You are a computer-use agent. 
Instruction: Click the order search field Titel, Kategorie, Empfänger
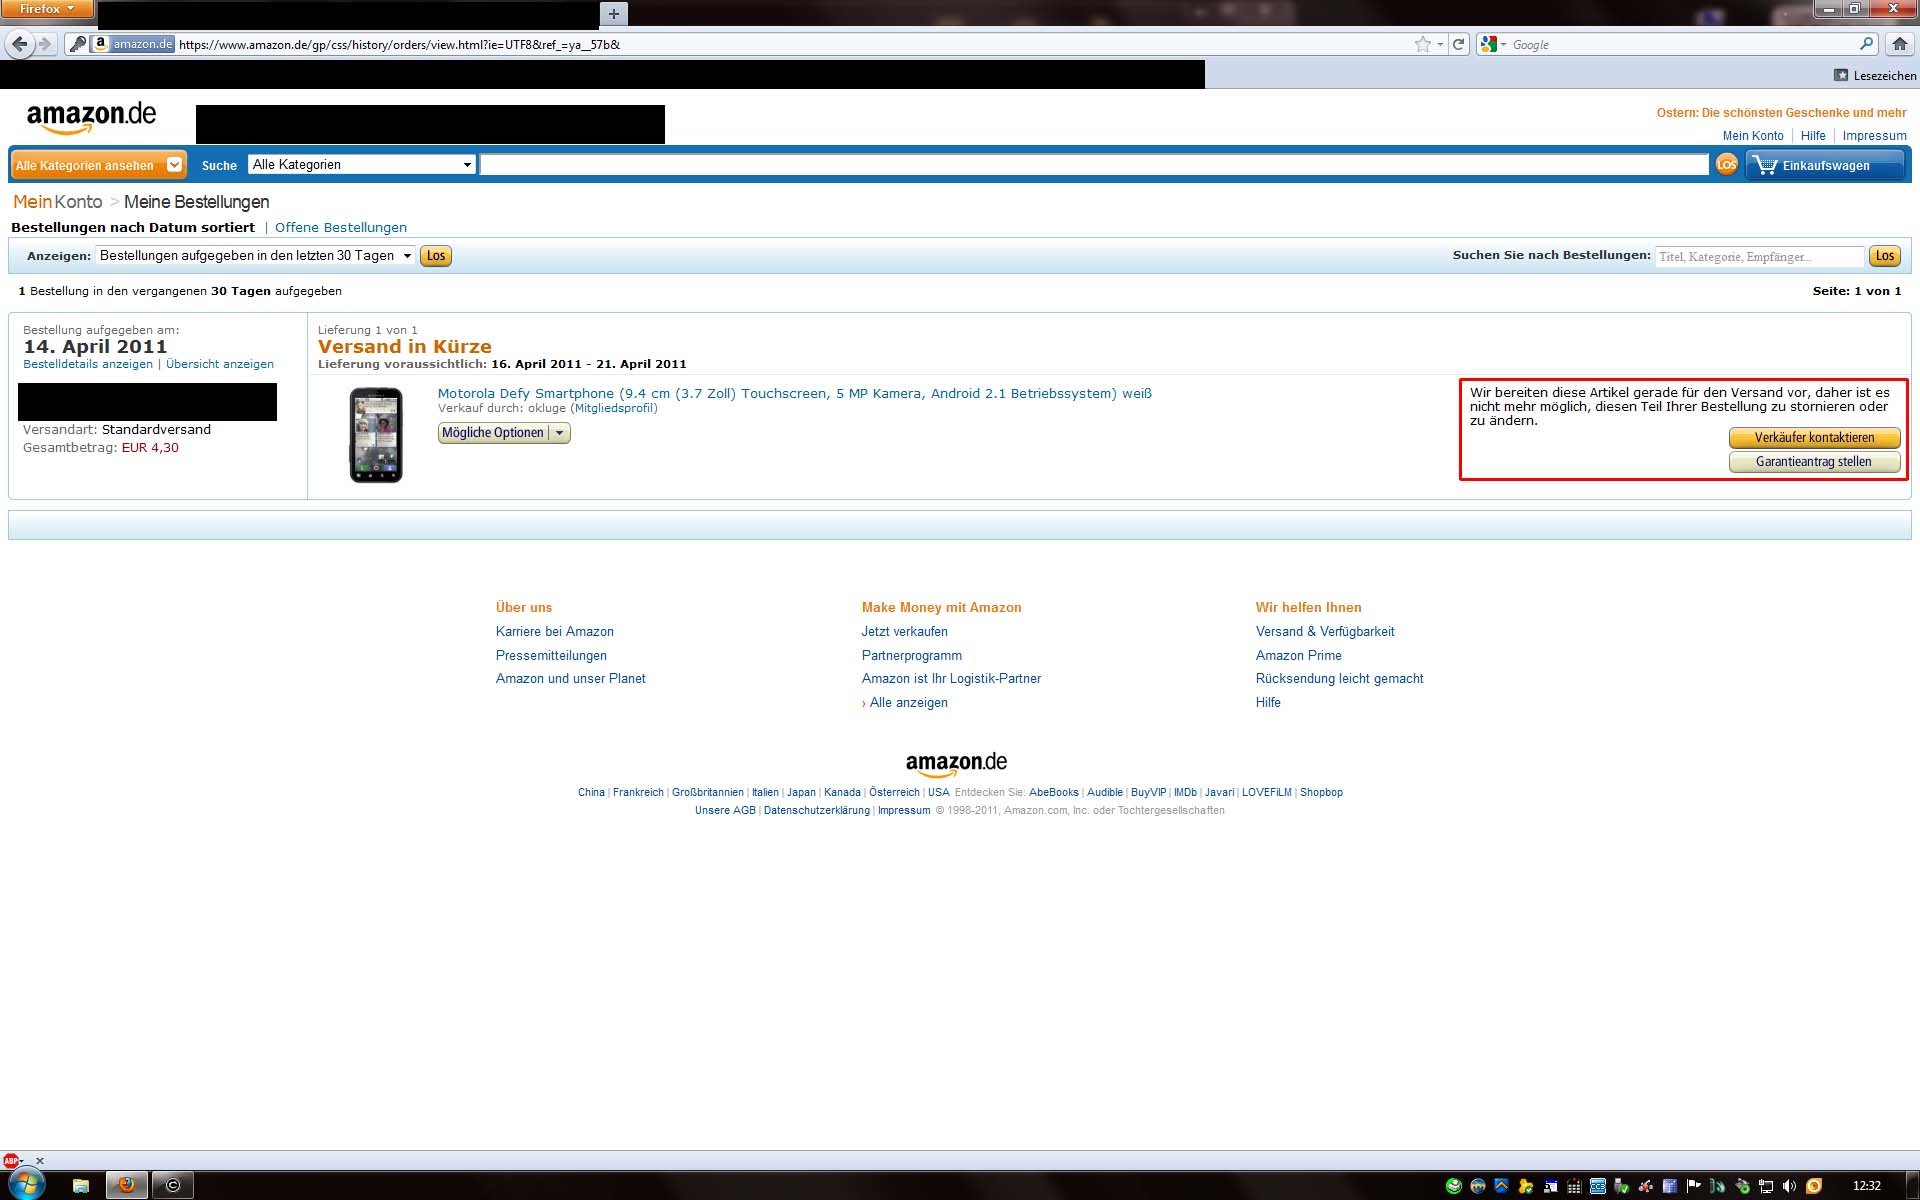pos(1759,257)
